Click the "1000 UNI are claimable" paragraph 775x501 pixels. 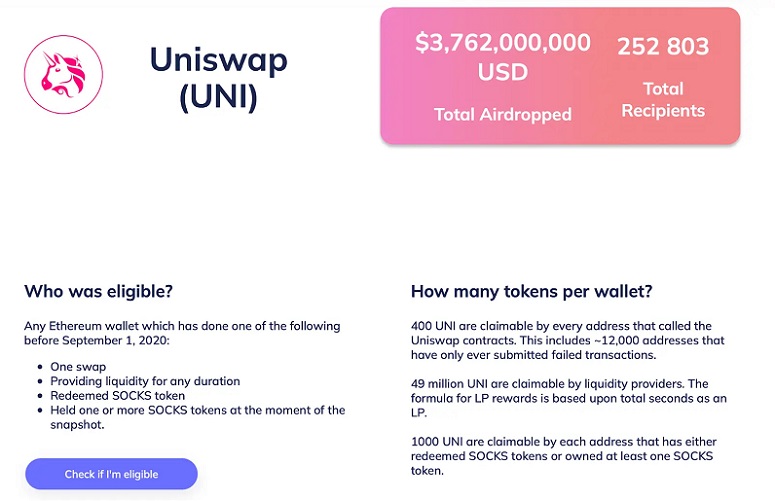pyautogui.click(x=563, y=456)
